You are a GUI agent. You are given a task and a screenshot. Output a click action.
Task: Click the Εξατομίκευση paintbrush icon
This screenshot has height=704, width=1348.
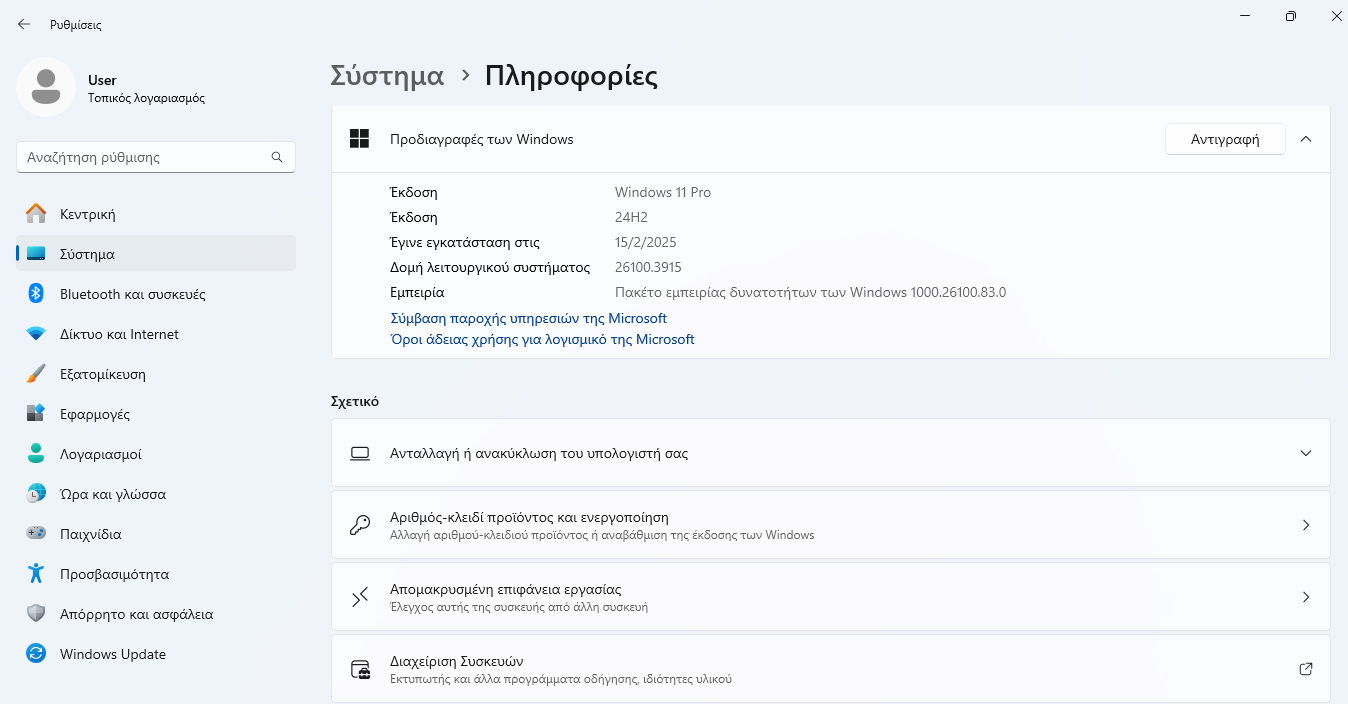click(36, 374)
